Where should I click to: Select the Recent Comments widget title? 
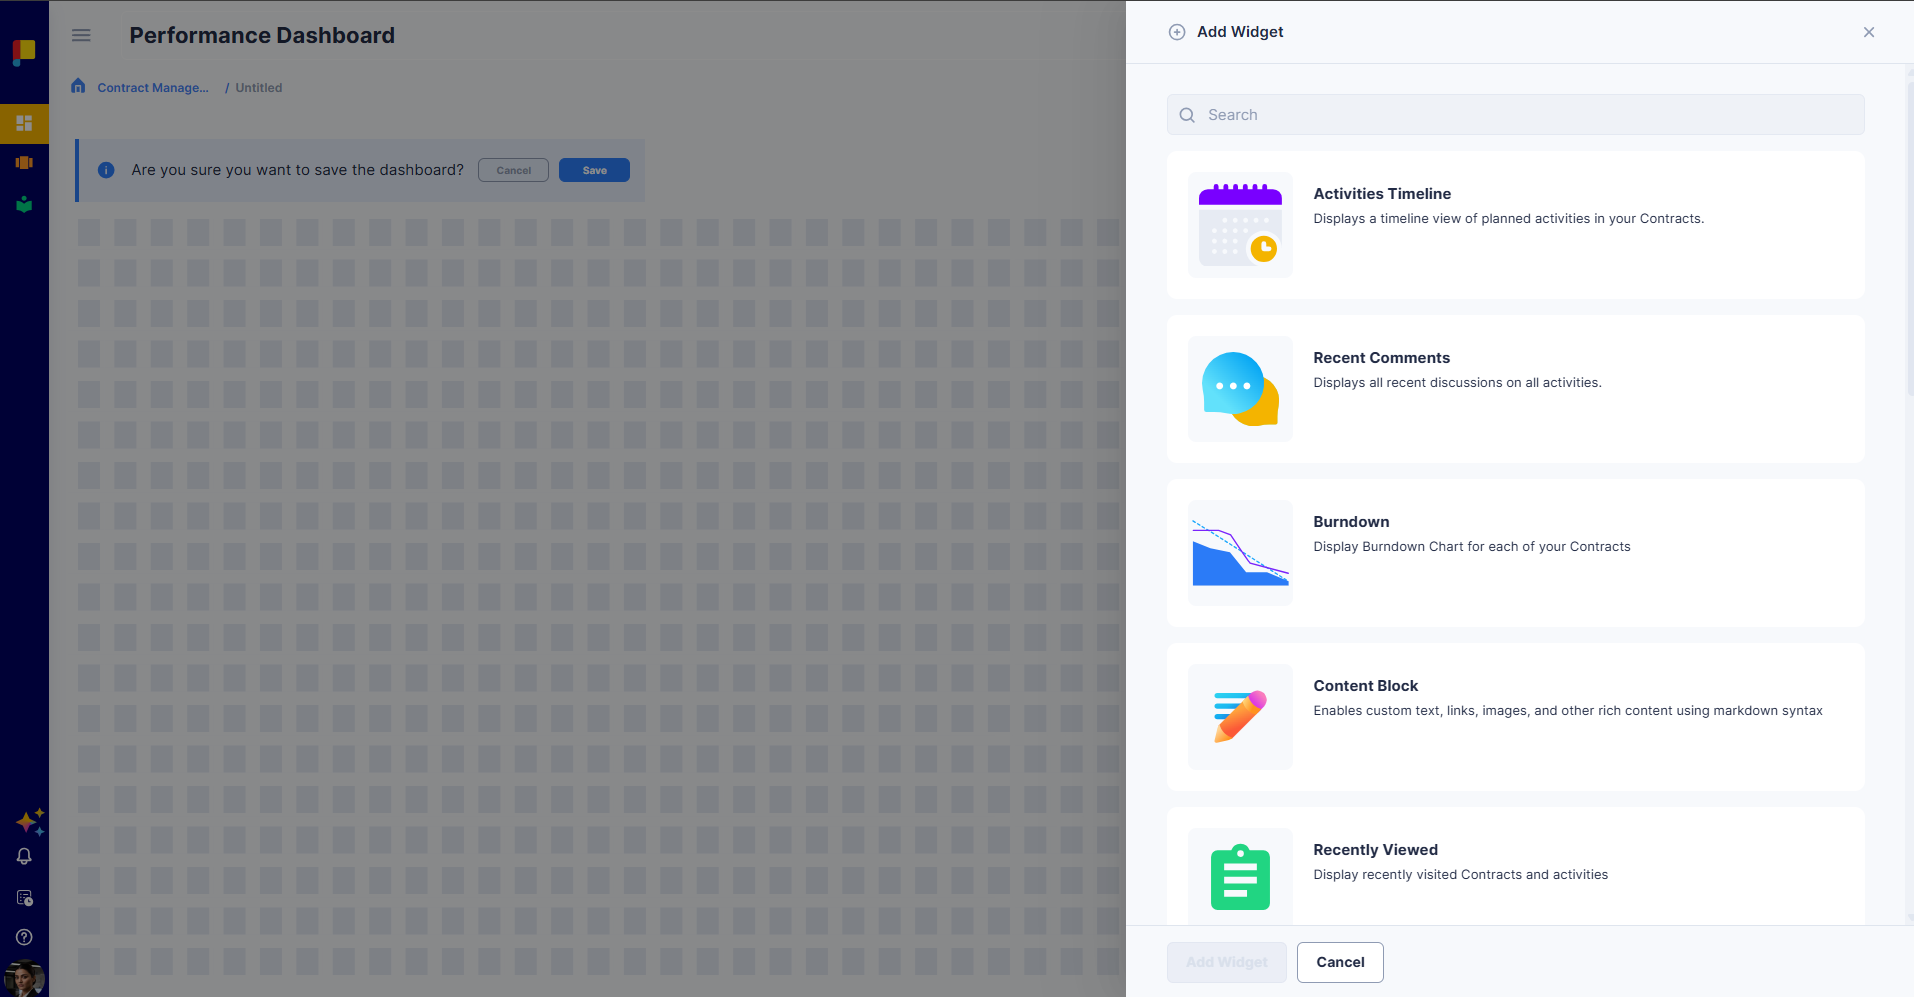(x=1381, y=358)
